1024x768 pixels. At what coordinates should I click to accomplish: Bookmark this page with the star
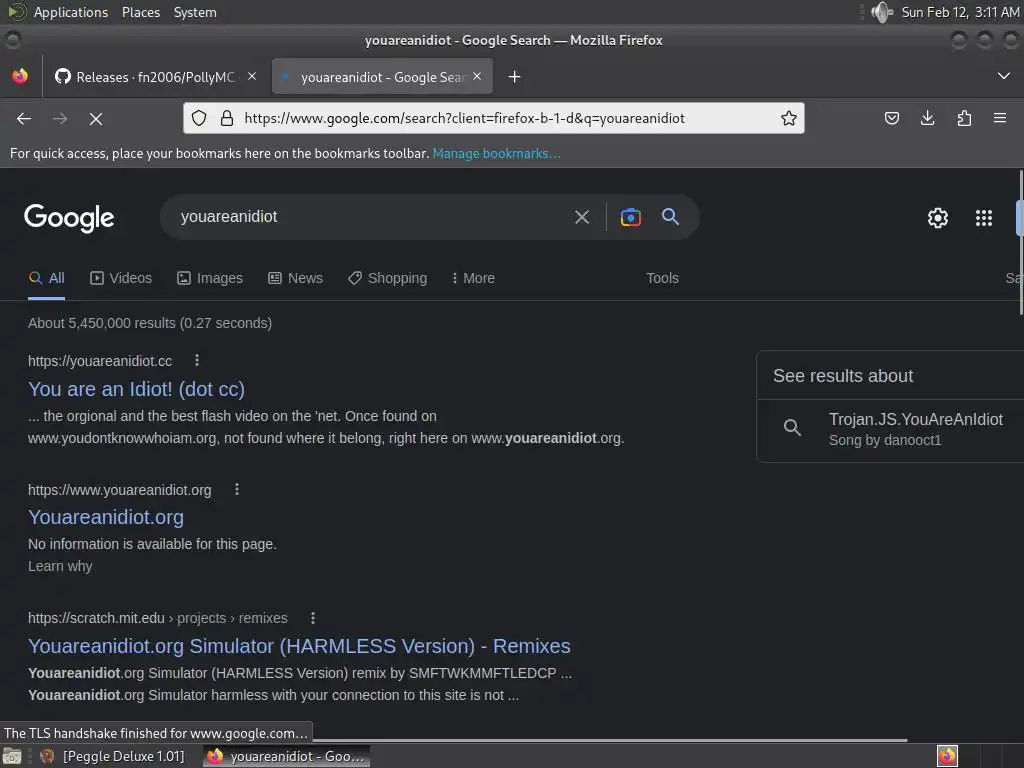[x=789, y=118]
